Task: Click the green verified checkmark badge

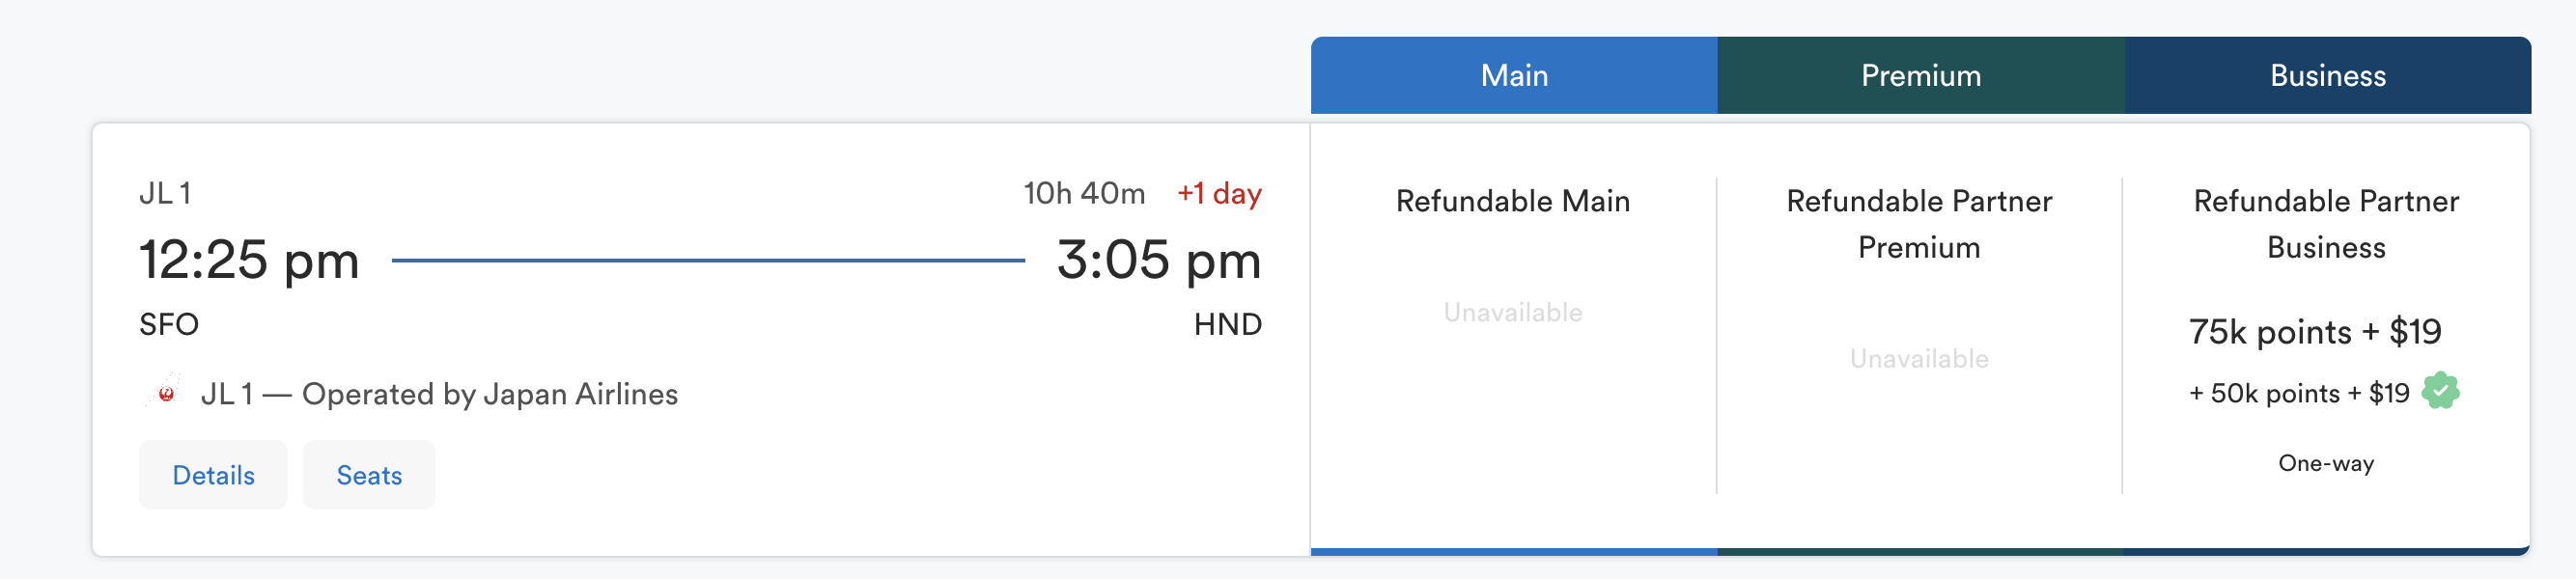Action: [x=2440, y=391]
